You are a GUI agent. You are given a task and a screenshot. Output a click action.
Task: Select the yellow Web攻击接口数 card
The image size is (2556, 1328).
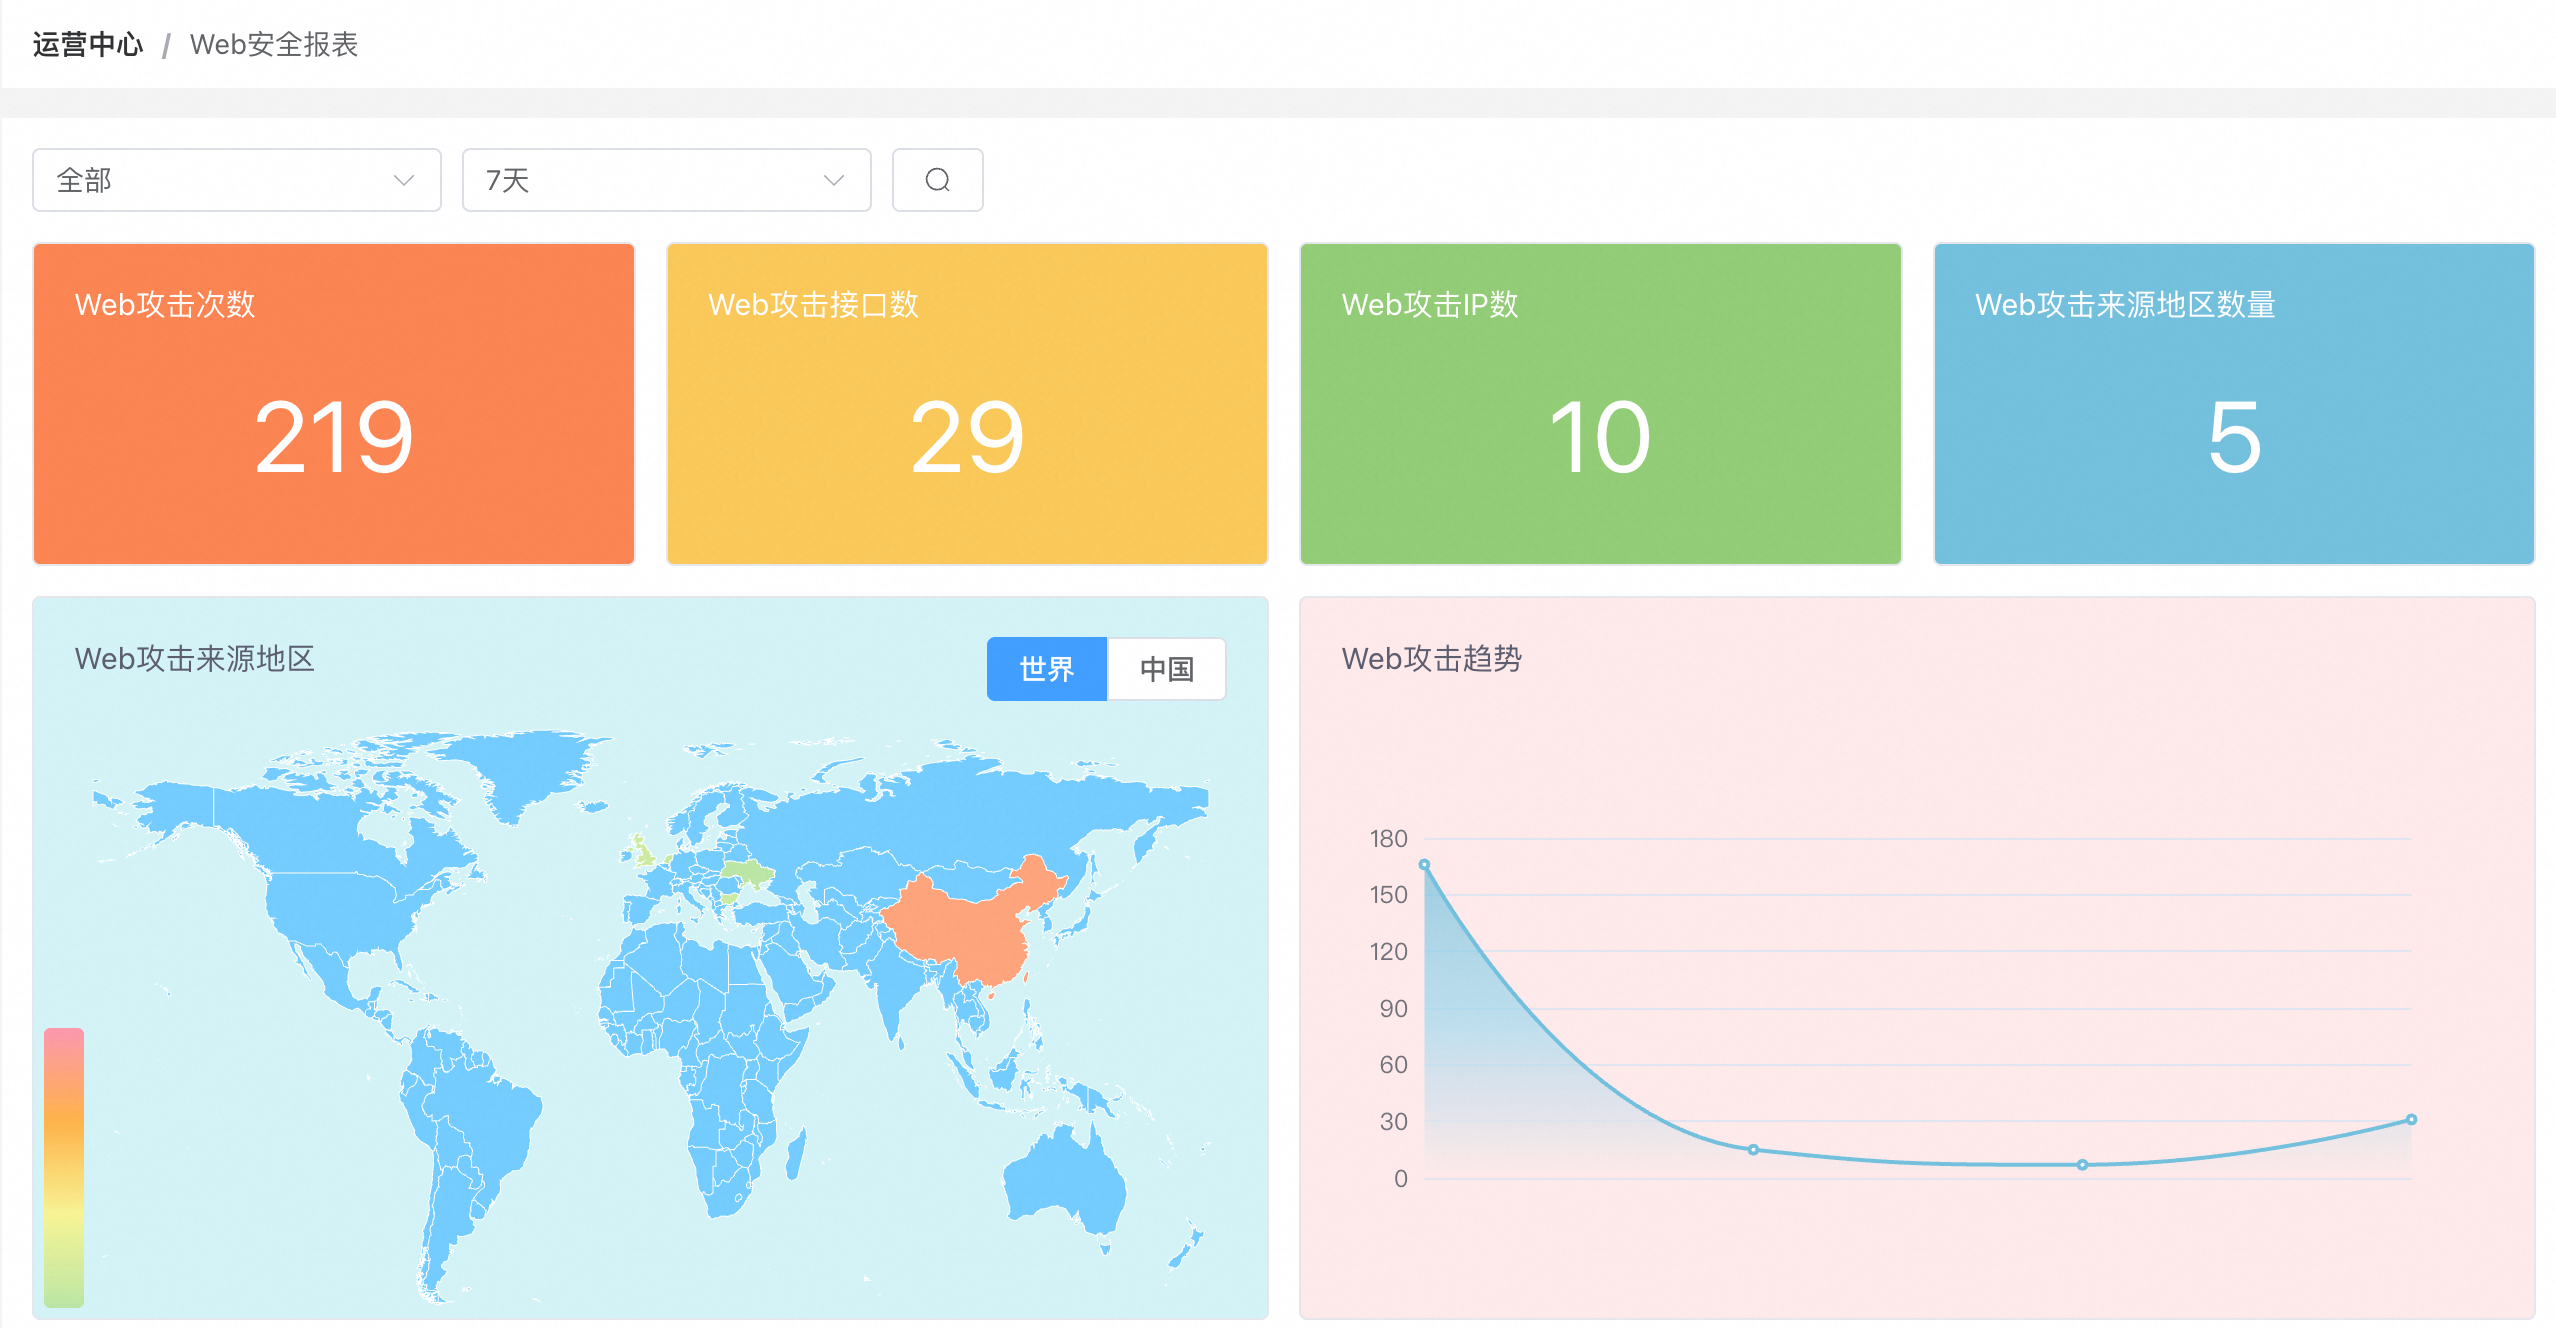tap(966, 404)
